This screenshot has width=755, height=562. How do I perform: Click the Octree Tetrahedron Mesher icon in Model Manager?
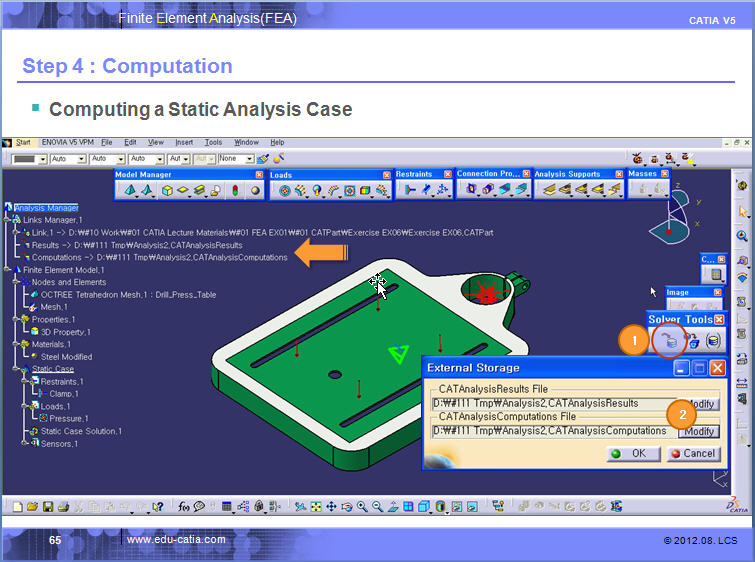coord(131,190)
